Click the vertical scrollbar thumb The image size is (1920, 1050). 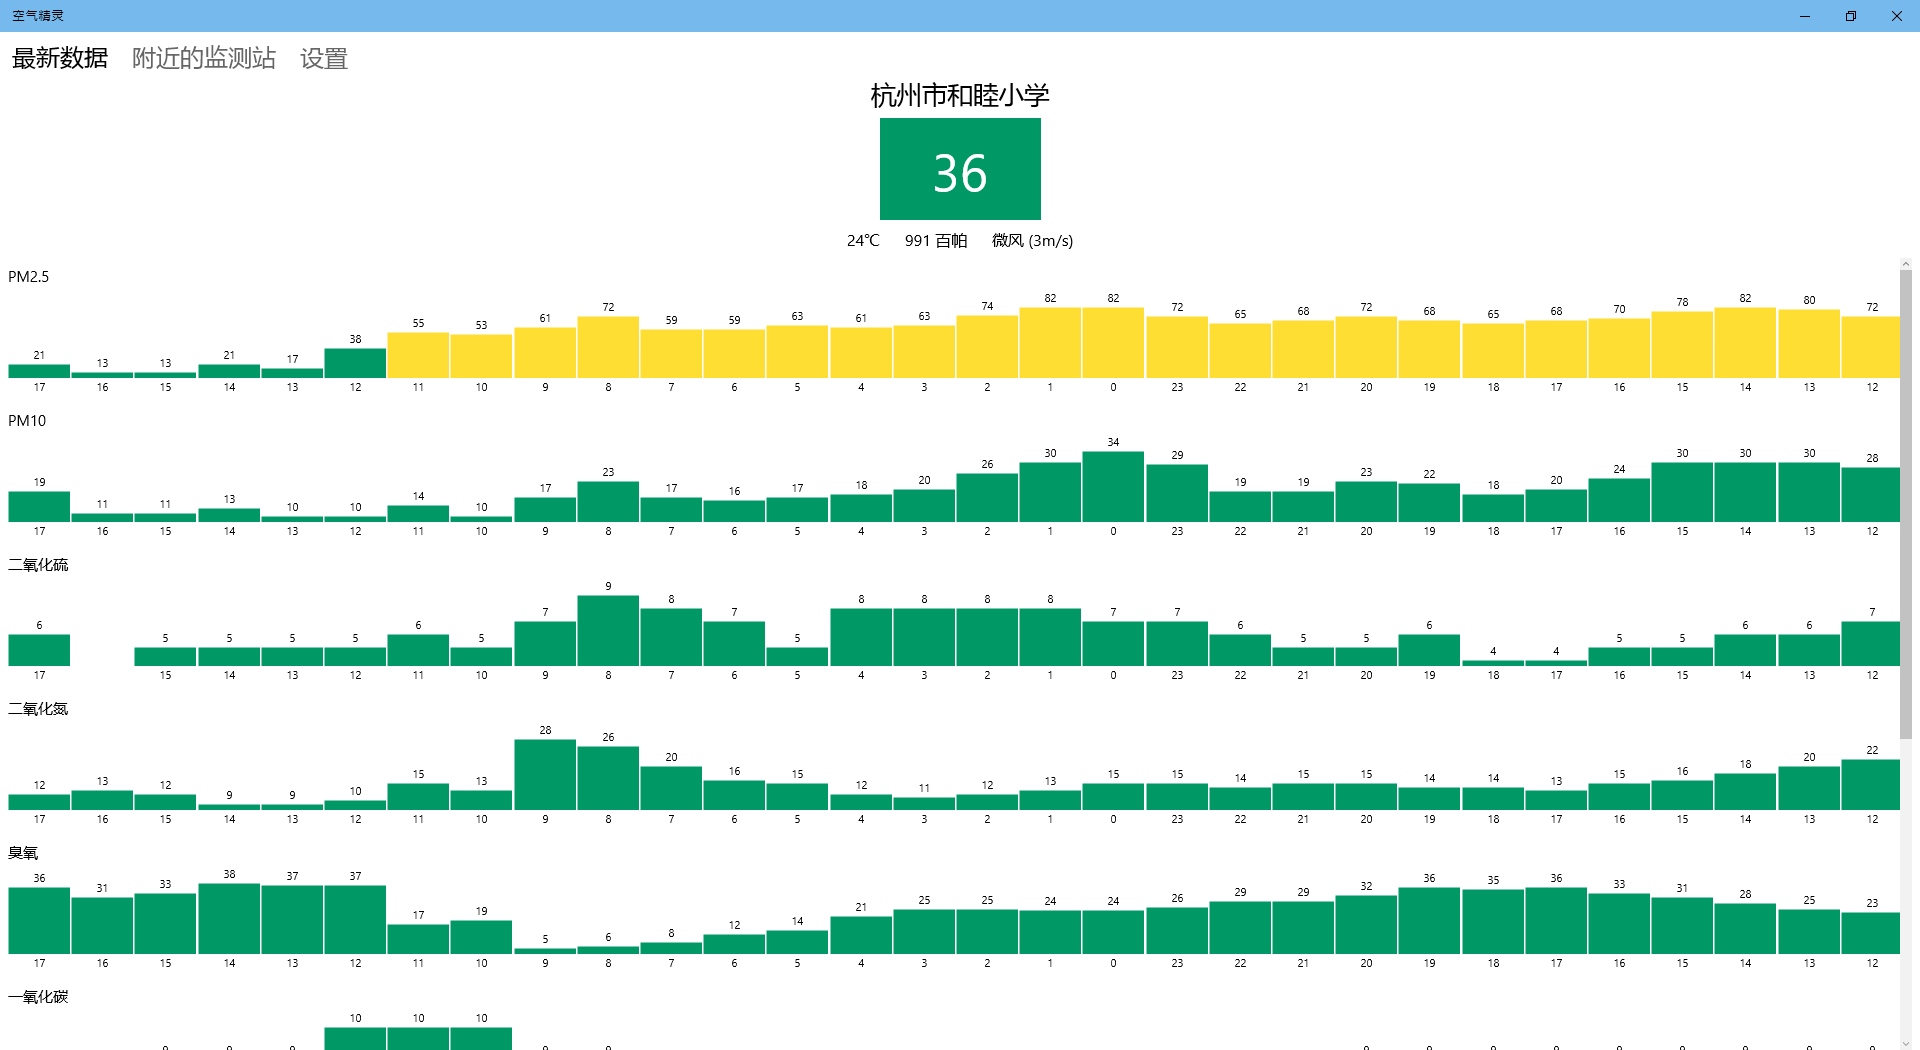[1906, 500]
